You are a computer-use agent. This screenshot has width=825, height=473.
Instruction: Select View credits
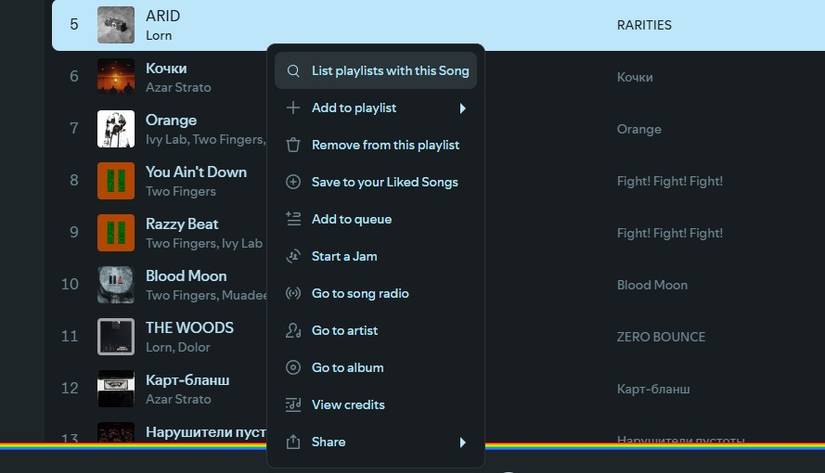pyautogui.click(x=376, y=405)
